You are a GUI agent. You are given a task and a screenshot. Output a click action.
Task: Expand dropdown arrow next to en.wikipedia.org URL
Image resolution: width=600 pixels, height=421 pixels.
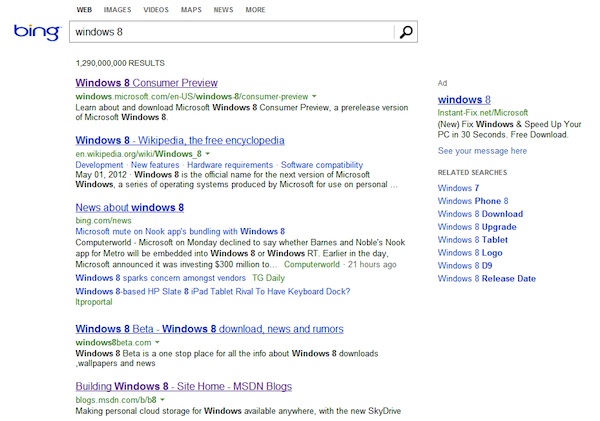coord(208,153)
